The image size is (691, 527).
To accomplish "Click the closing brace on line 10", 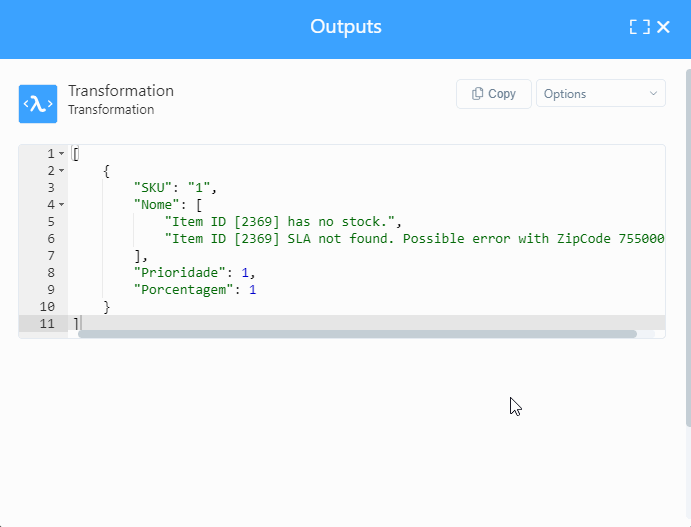I will [x=107, y=307].
